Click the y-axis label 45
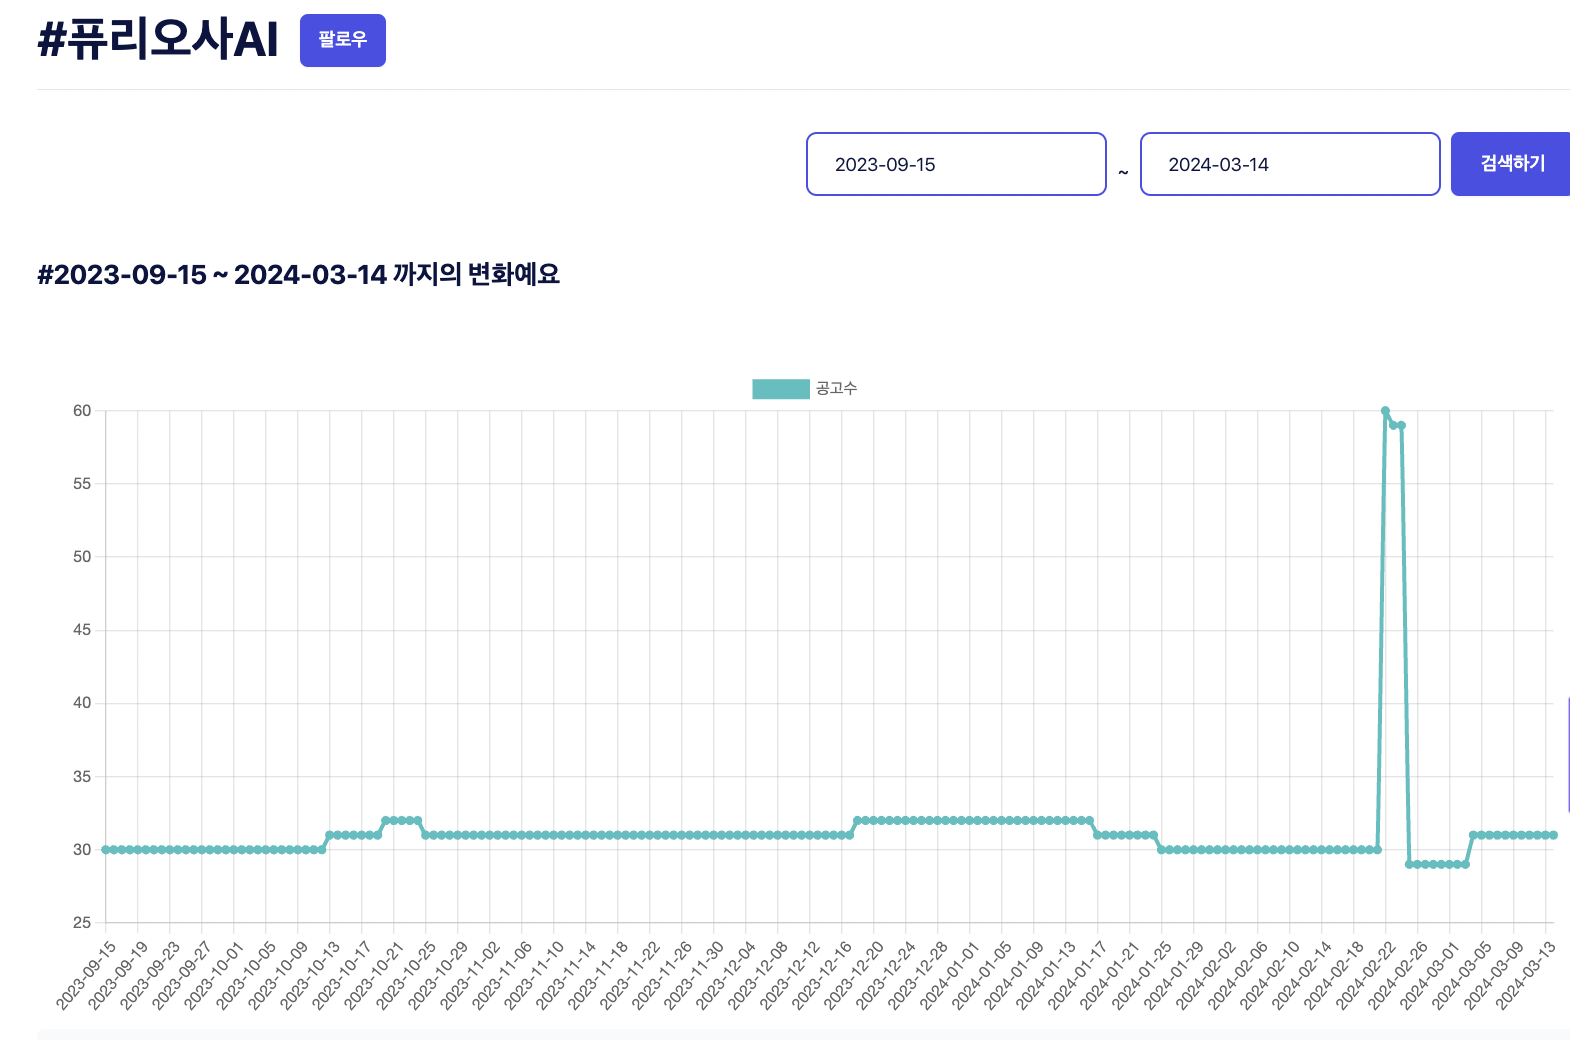Screen dimensions: 1570x1040 coord(82,630)
